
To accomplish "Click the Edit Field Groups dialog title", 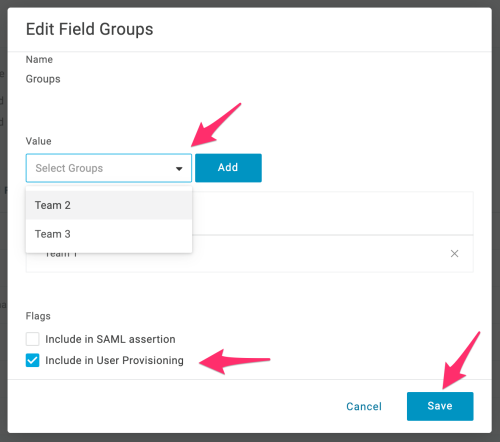I will 90,29.
